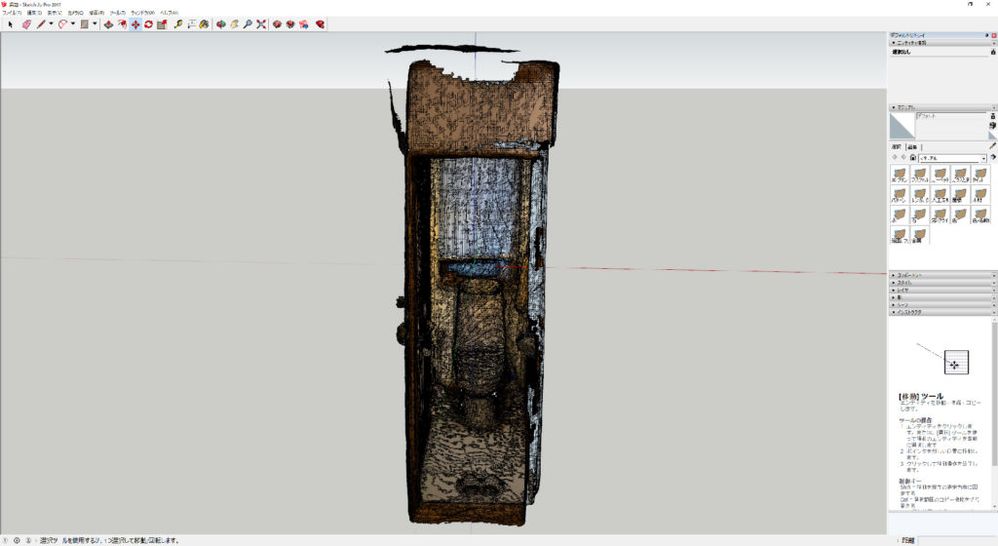Viewport: 998px width, 546px height.
Task: Click the materials home (in model) icon
Action: point(913,157)
